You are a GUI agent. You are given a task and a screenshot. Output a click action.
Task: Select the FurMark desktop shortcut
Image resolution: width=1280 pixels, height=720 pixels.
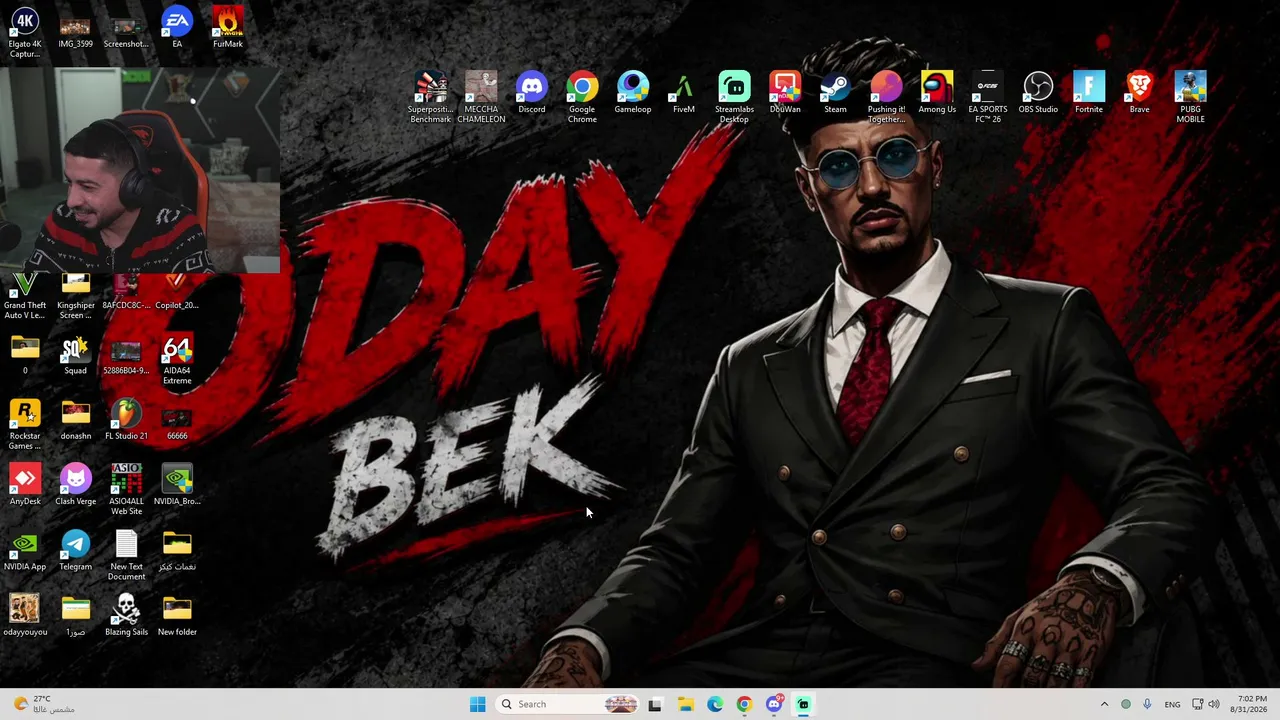click(x=228, y=28)
